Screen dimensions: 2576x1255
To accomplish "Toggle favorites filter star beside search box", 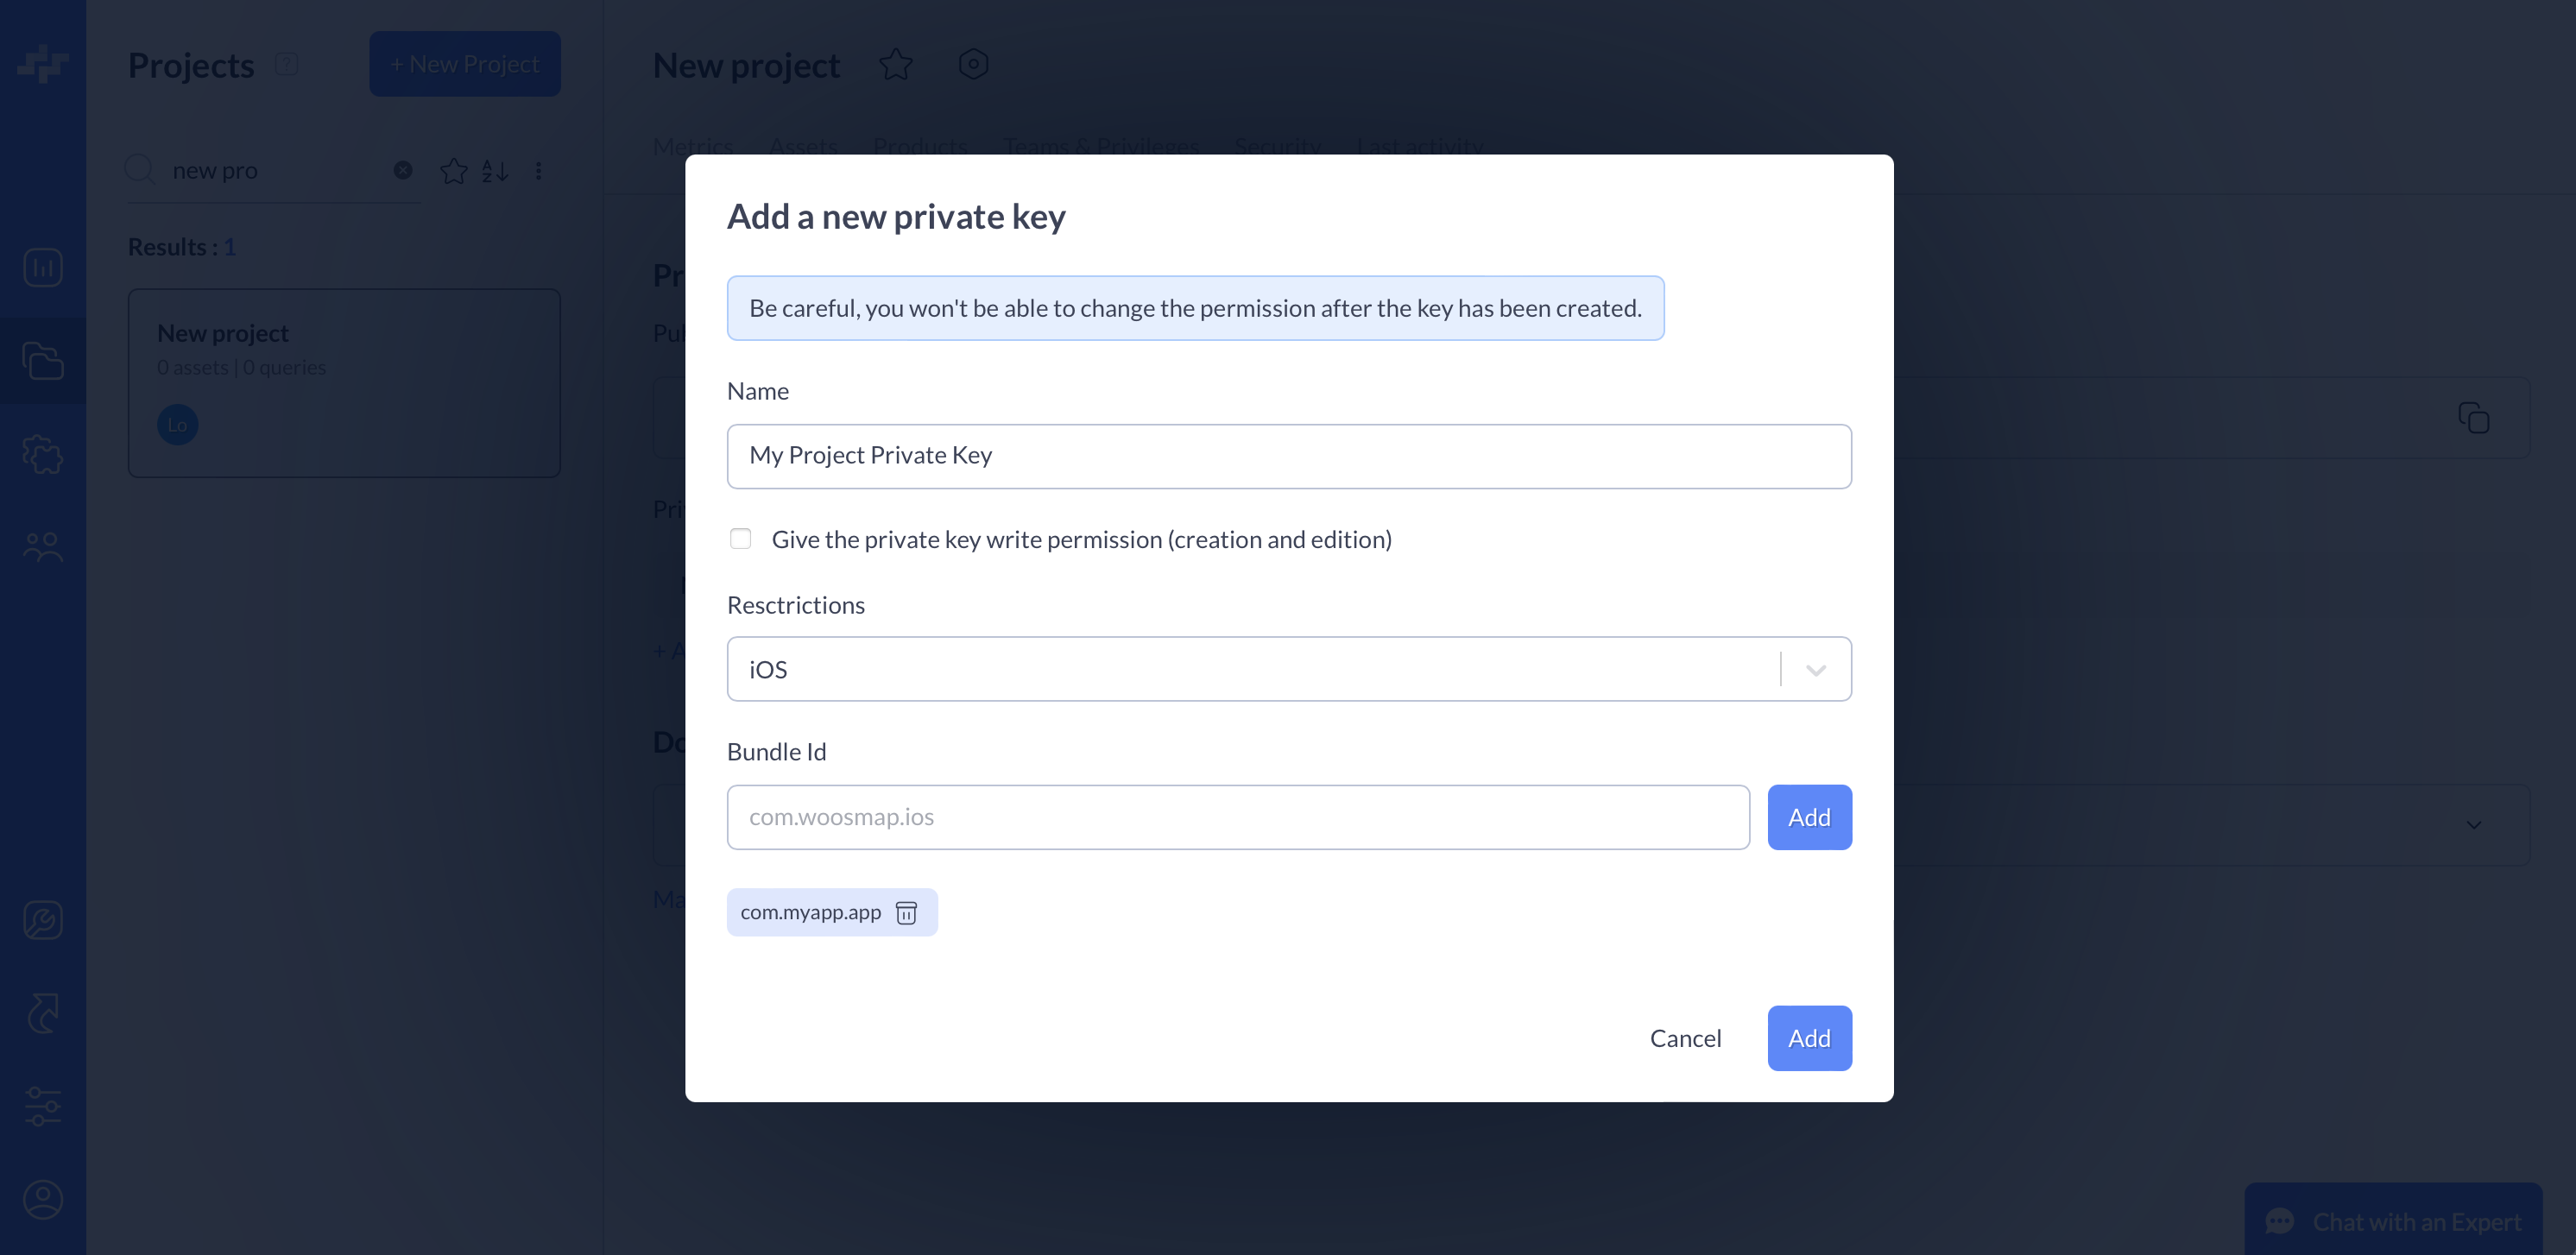I will pos(453,170).
